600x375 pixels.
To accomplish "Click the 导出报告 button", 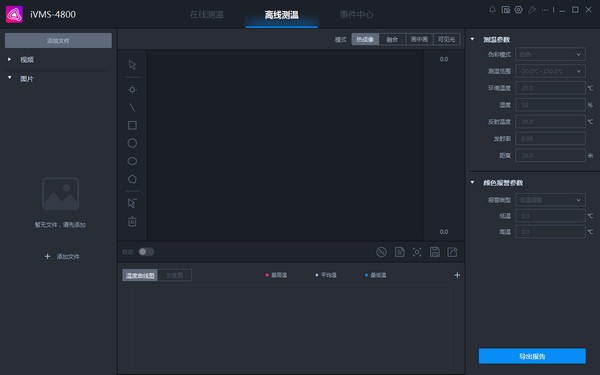I will 532,356.
